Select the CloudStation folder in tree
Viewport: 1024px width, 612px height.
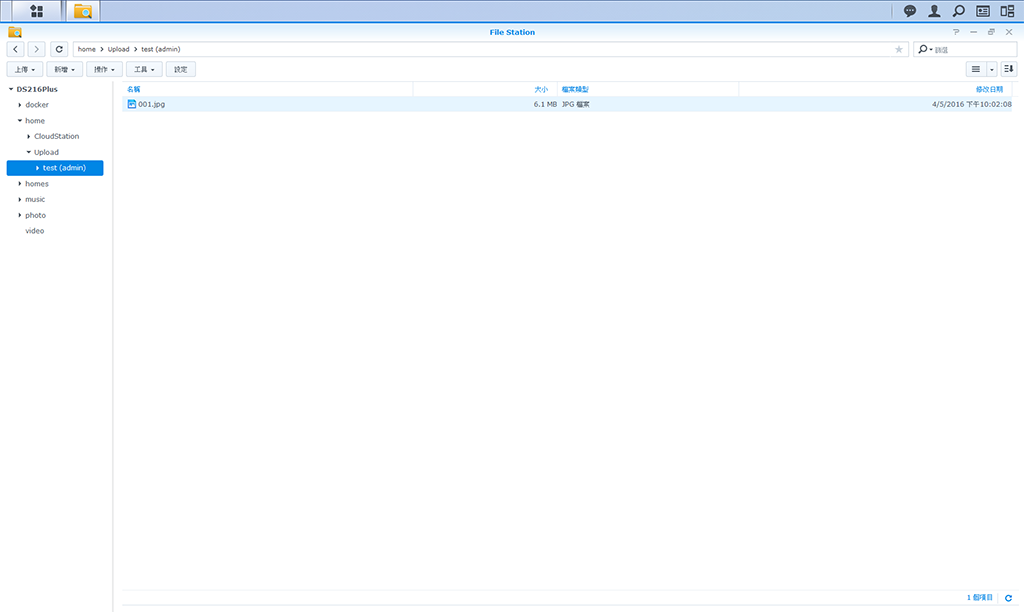pos(56,137)
